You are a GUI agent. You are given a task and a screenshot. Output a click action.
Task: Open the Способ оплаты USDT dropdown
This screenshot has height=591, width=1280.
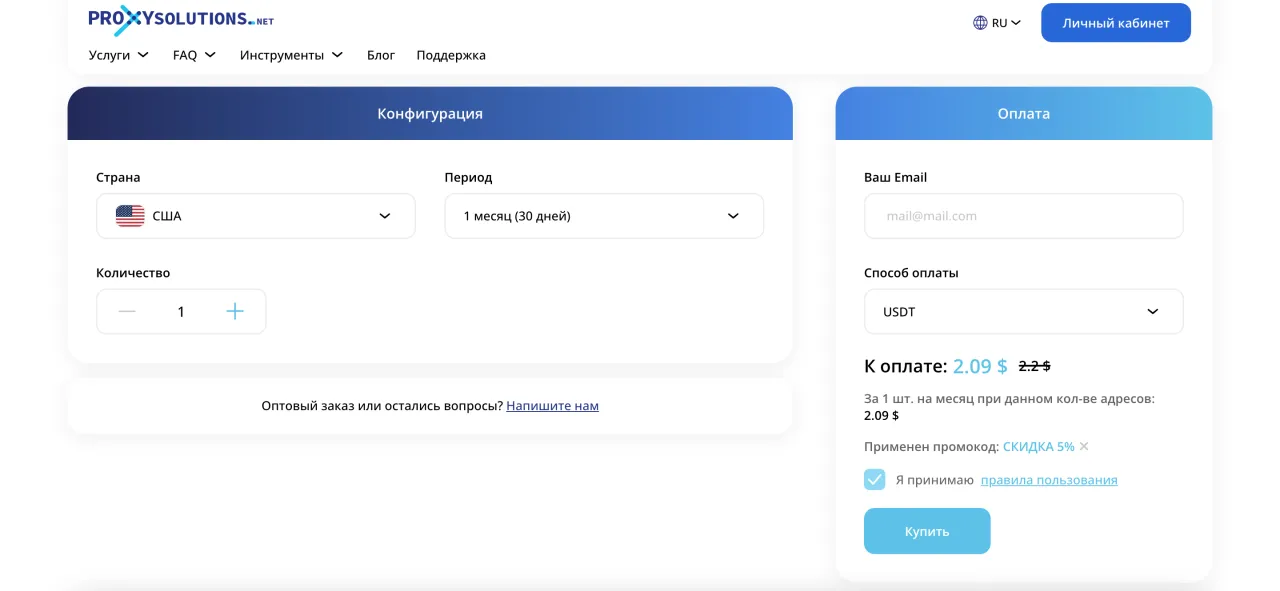(x=1023, y=312)
